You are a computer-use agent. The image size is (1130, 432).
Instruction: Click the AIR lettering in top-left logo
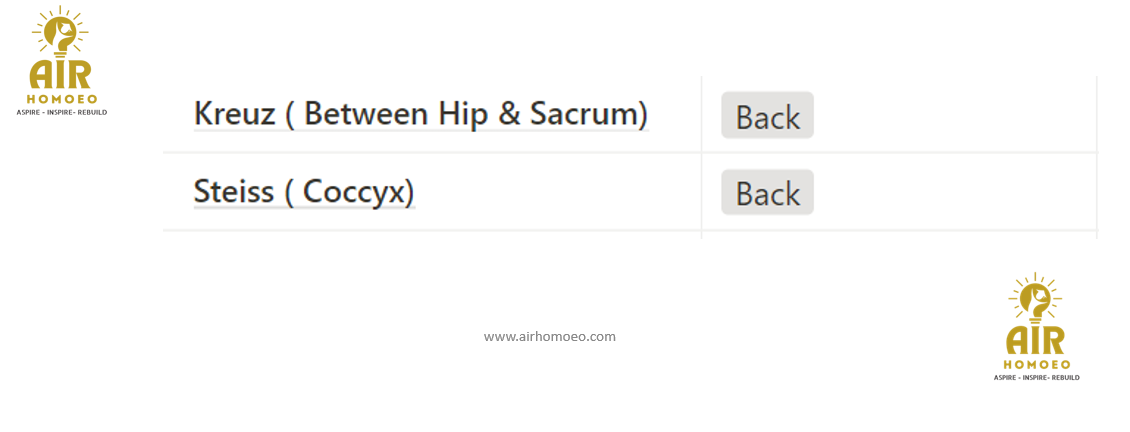click(x=61, y=74)
